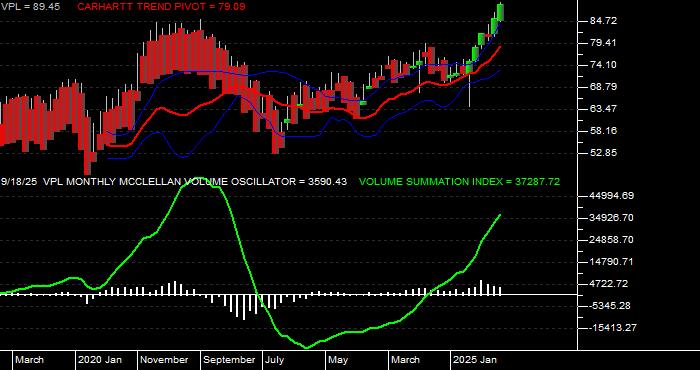Image resolution: width=700 pixels, height=370 pixels.
Task: Click the 74.10 price axis value
Action: pos(603,65)
